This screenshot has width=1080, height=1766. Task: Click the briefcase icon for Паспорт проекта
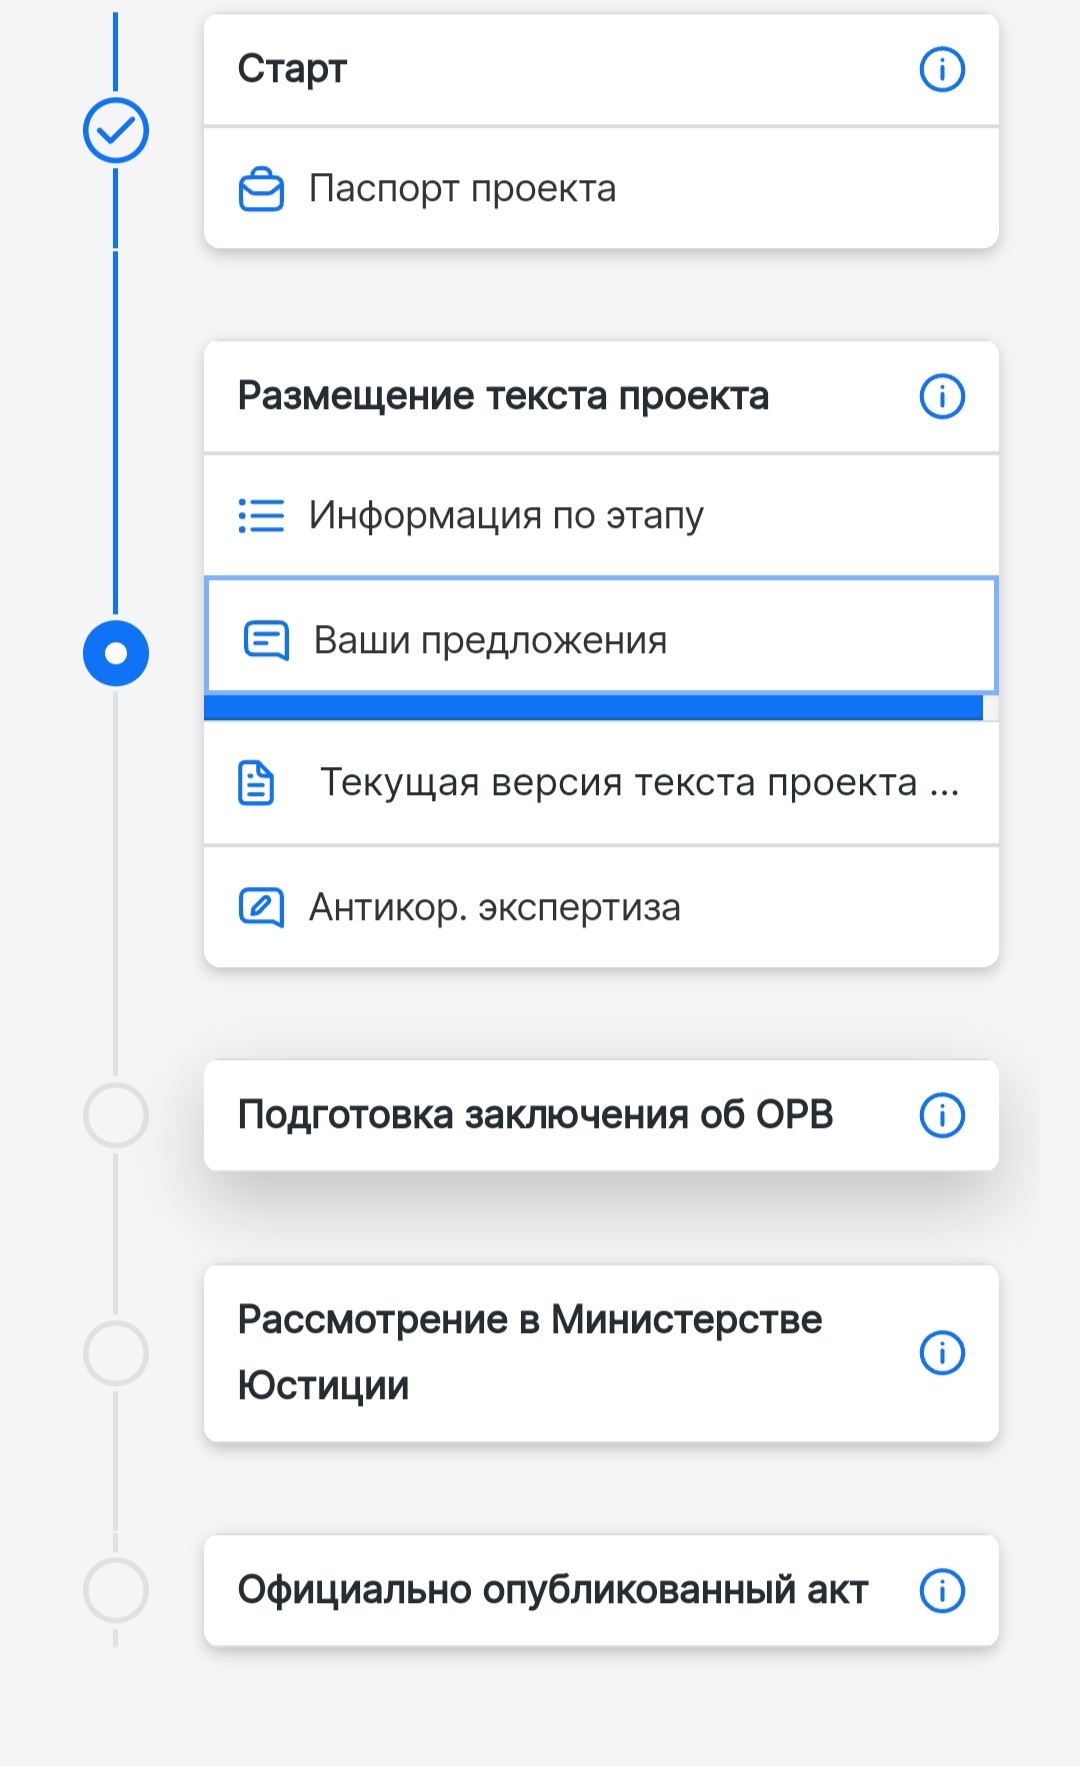click(261, 189)
